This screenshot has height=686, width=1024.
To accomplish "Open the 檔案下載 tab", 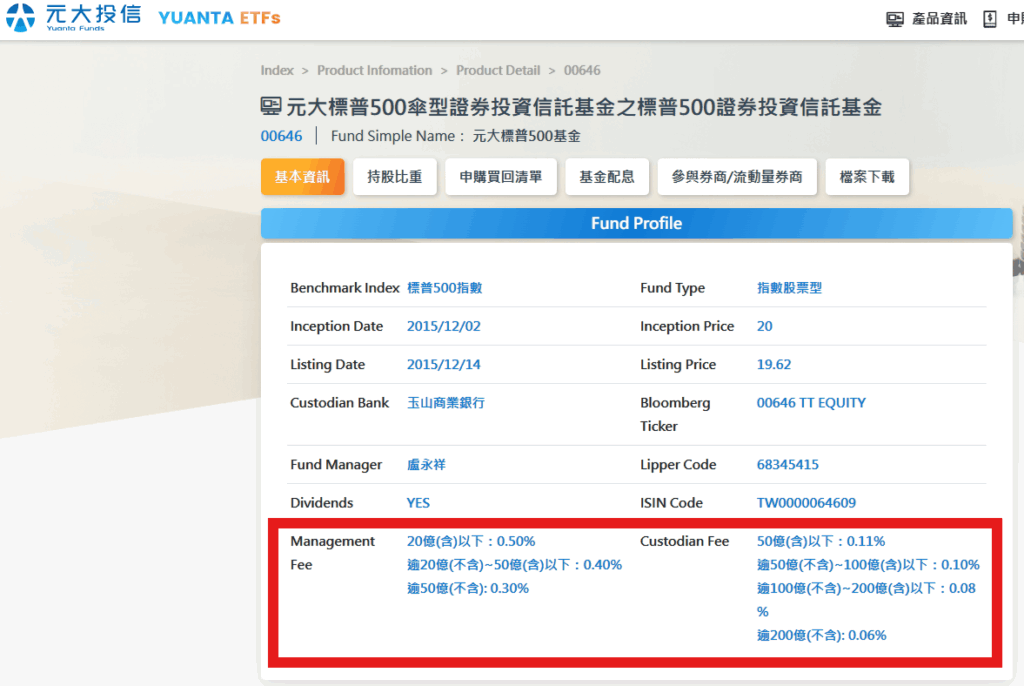I will point(867,176).
